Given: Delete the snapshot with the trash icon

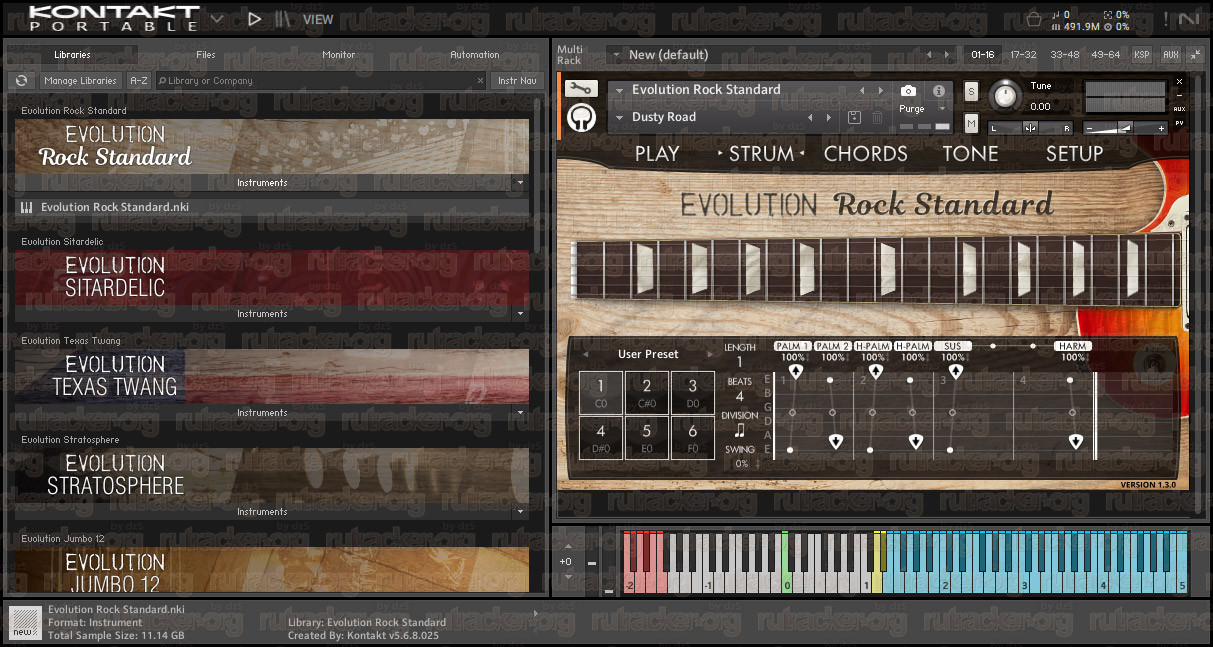Looking at the screenshot, I should pyautogui.click(x=877, y=117).
